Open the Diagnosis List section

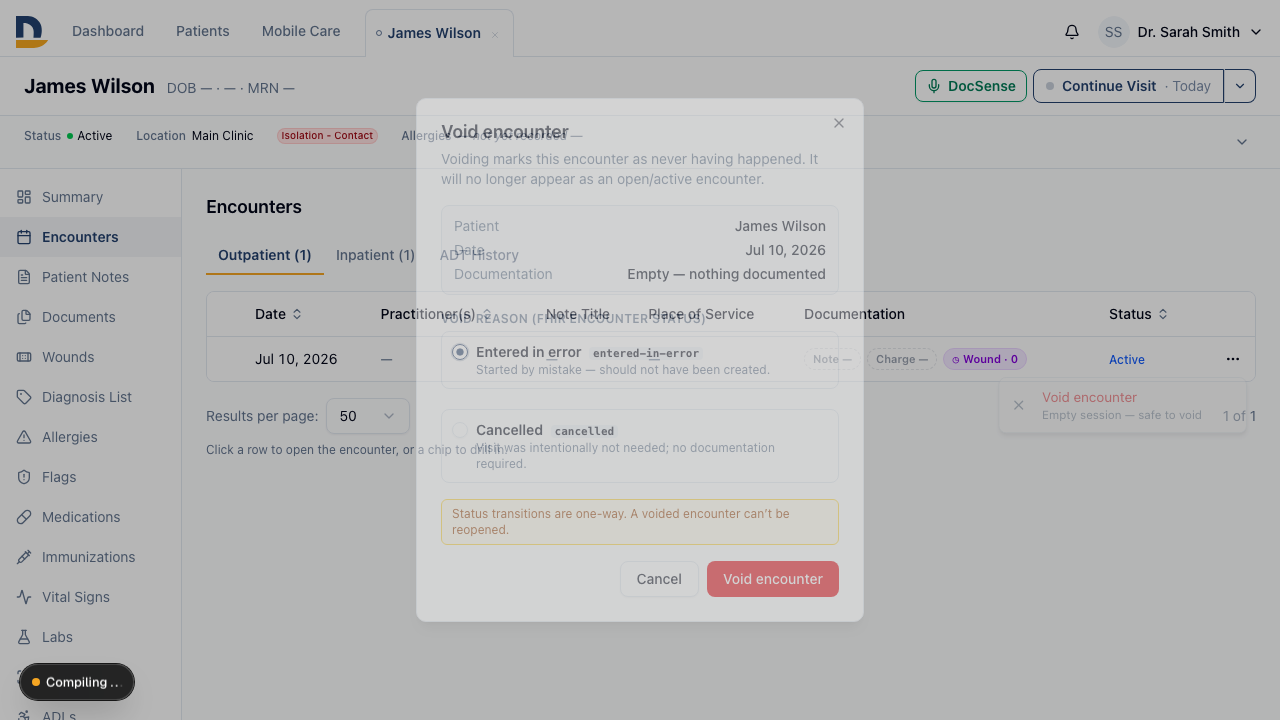(90, 397)
